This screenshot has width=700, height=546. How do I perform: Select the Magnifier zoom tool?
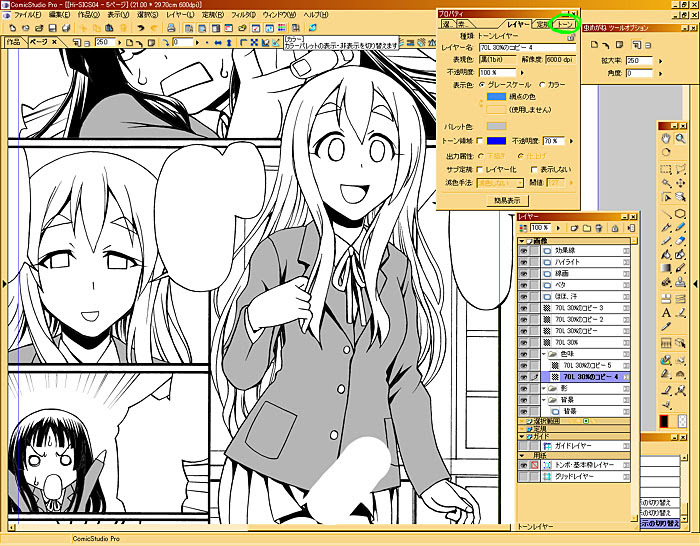(x=680, y=138)
